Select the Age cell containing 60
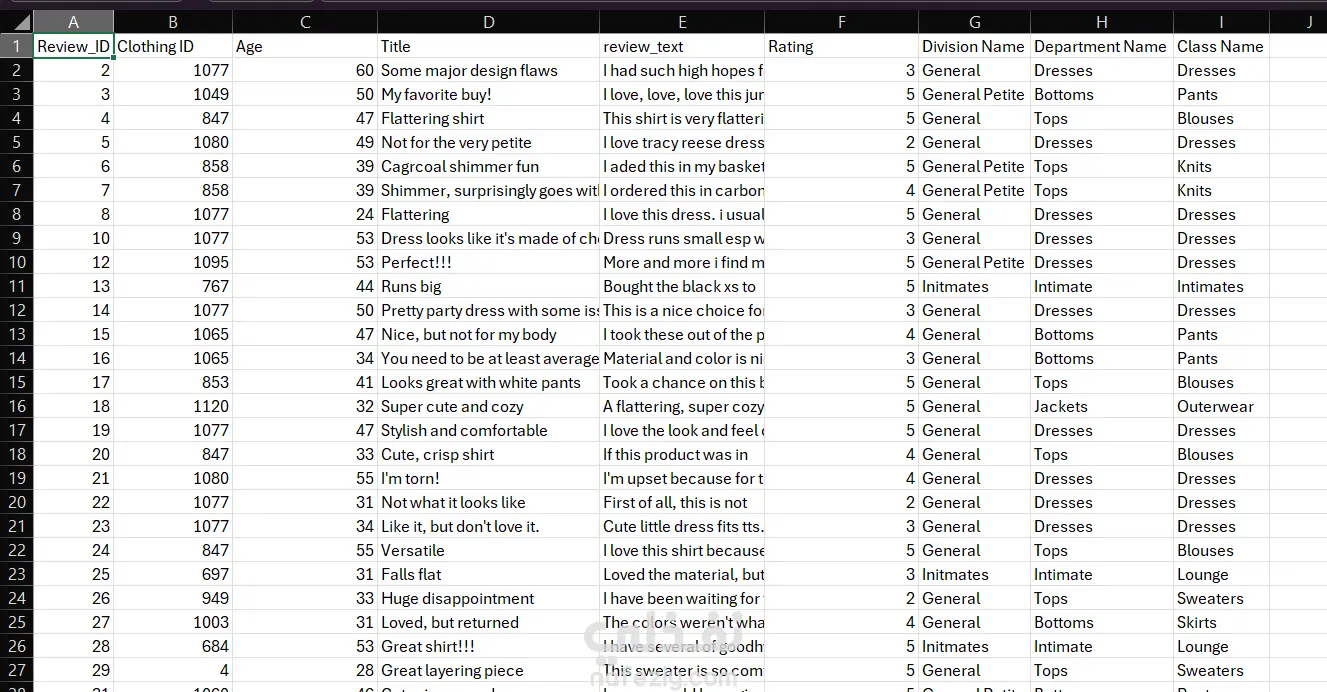Screen dimensions: 1327x692 click(x=305, y=70)
